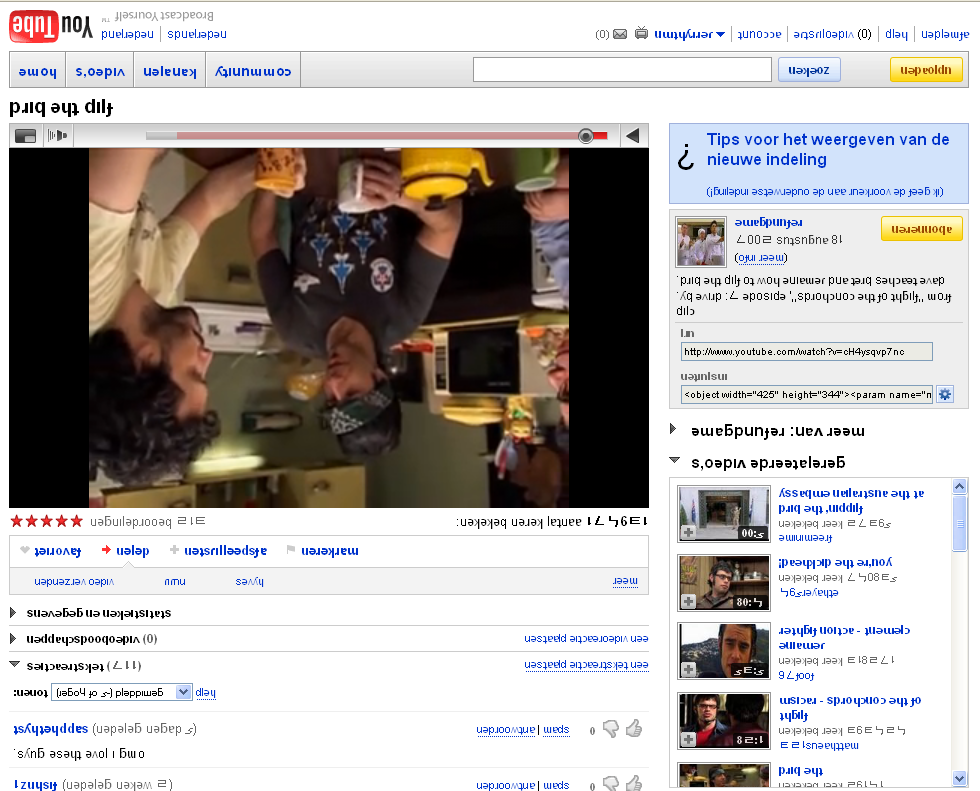The image size is (980, 791).
Task: Click thumbs down on sapphethyst's comment
Action: [610, 729]
